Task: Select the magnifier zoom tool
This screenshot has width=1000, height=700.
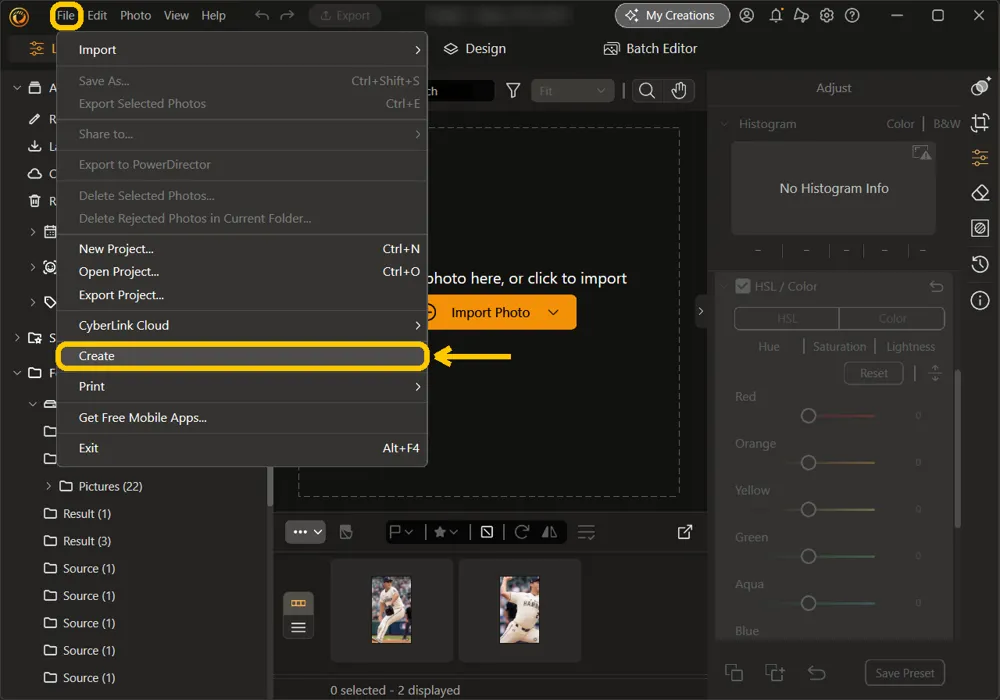Action: (647, 91)
